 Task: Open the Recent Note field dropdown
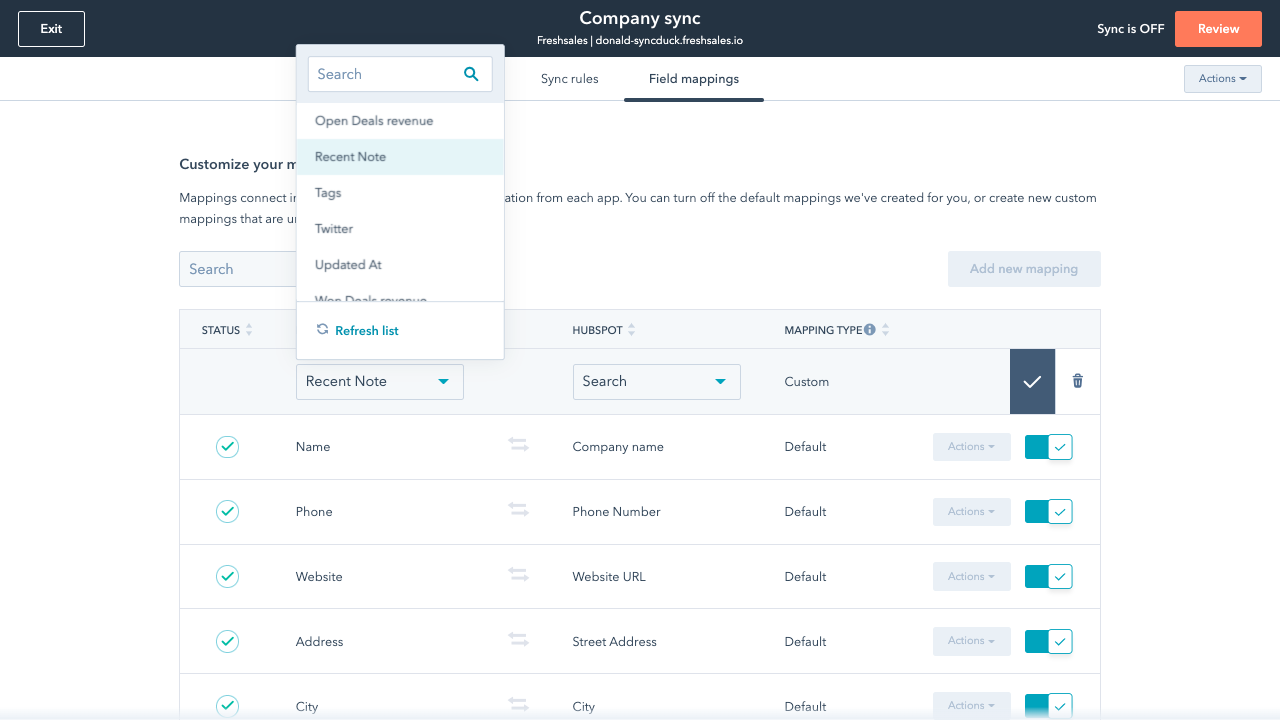379,381
